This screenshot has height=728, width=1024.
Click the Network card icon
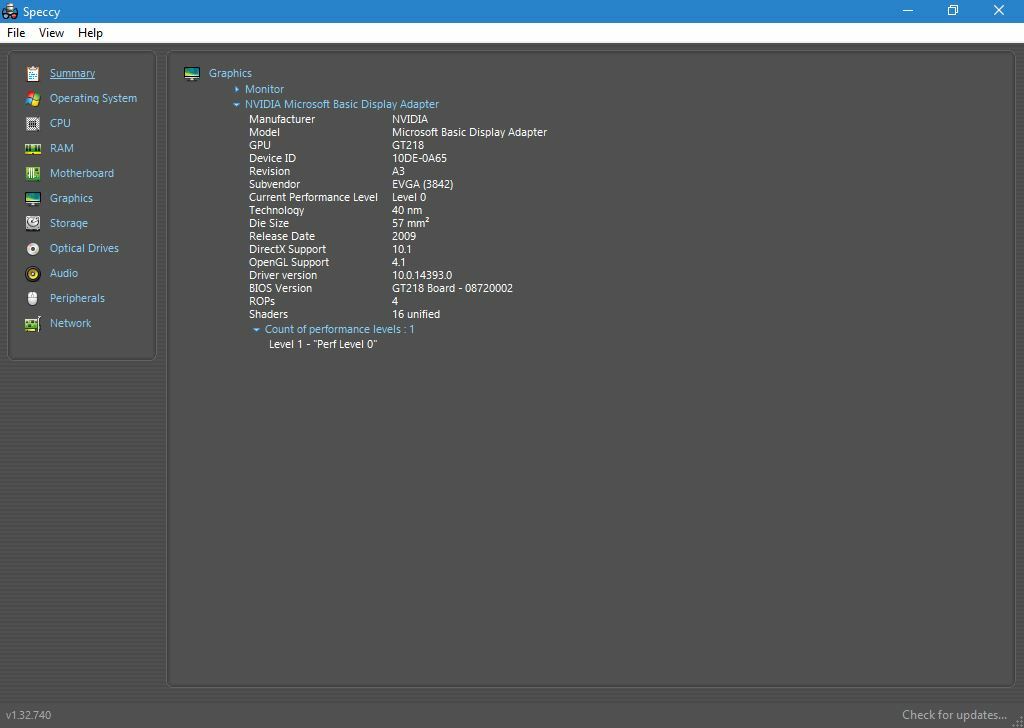(33, 323)
